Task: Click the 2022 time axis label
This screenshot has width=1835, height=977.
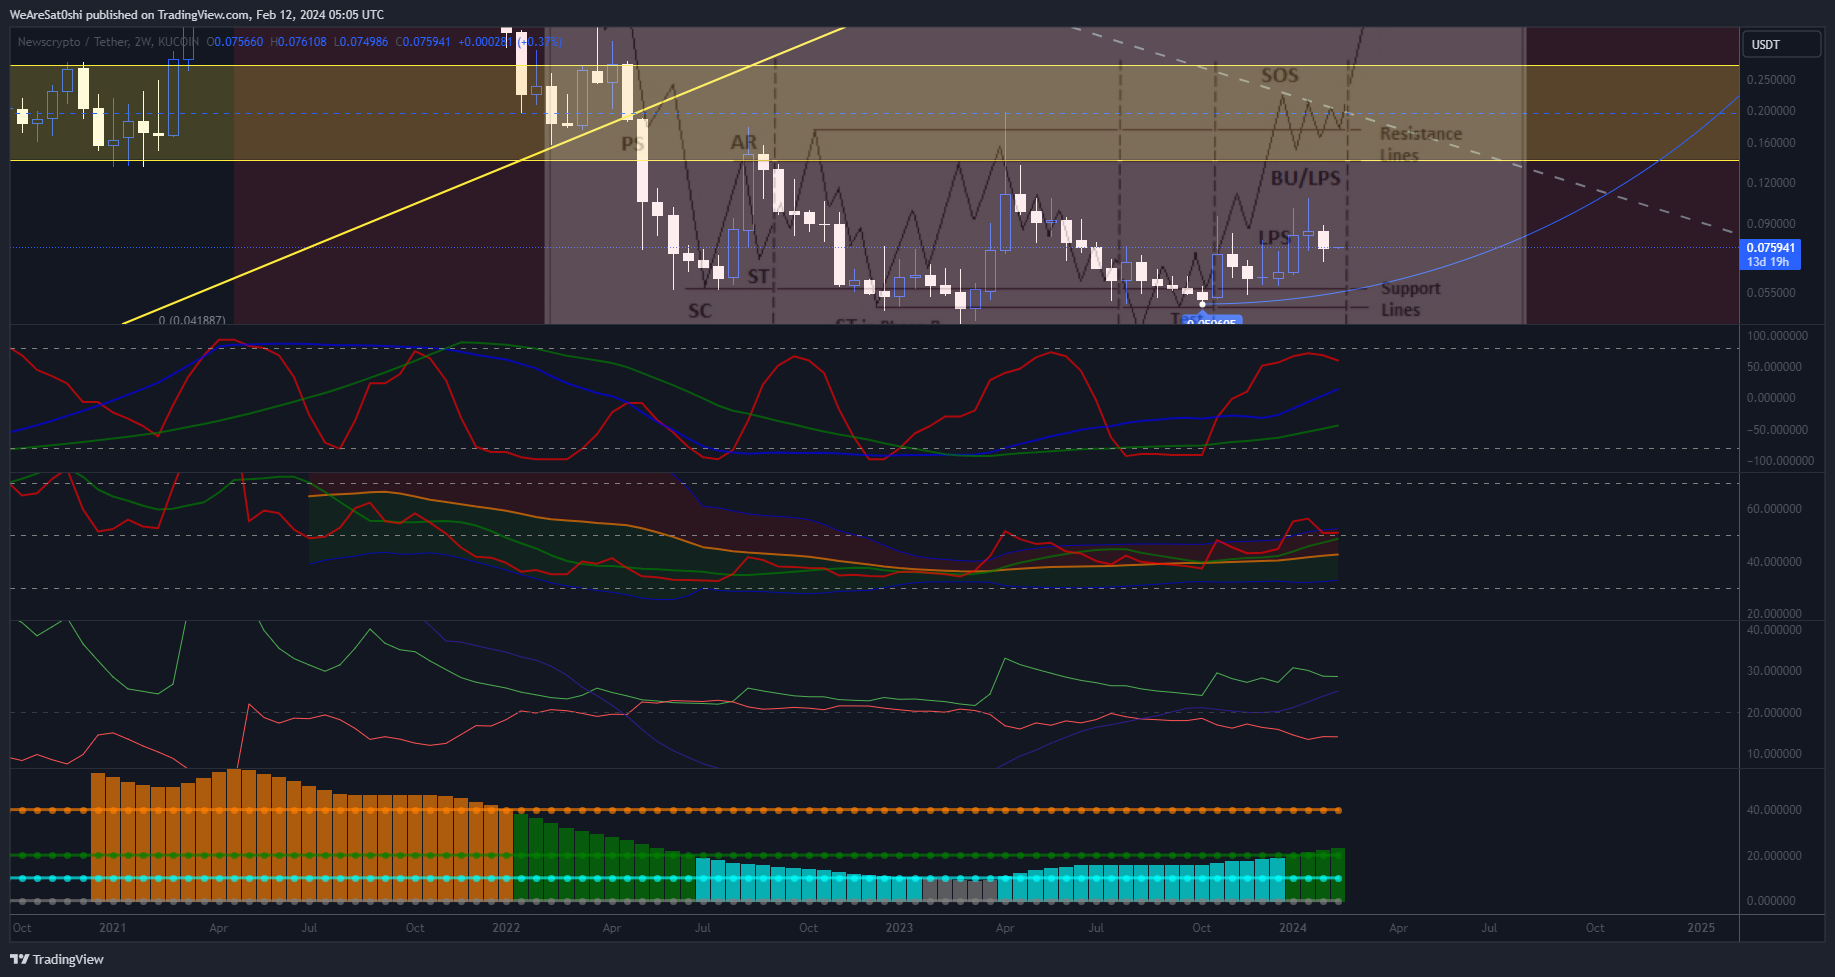Action: (x=506, y=928)
